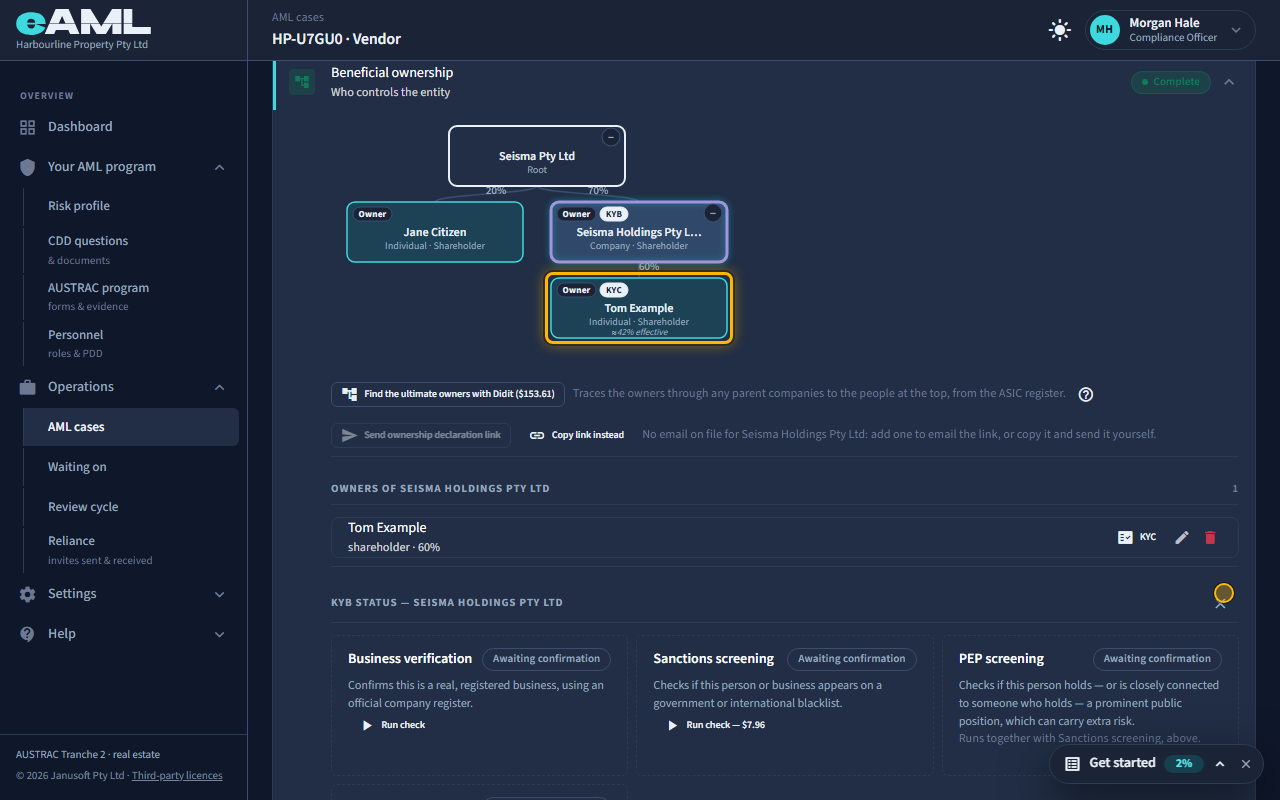Open Risk profile page
Image resolution: width=1280 pixels, height=800 pixels.
click(131, 206)
